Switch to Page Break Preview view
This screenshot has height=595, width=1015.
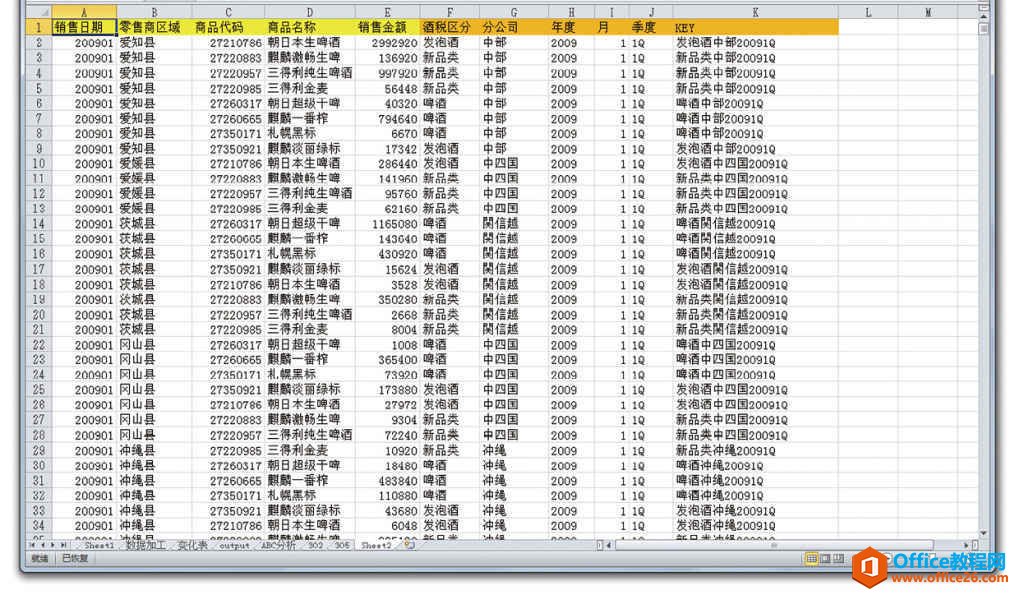coord(839,559)
